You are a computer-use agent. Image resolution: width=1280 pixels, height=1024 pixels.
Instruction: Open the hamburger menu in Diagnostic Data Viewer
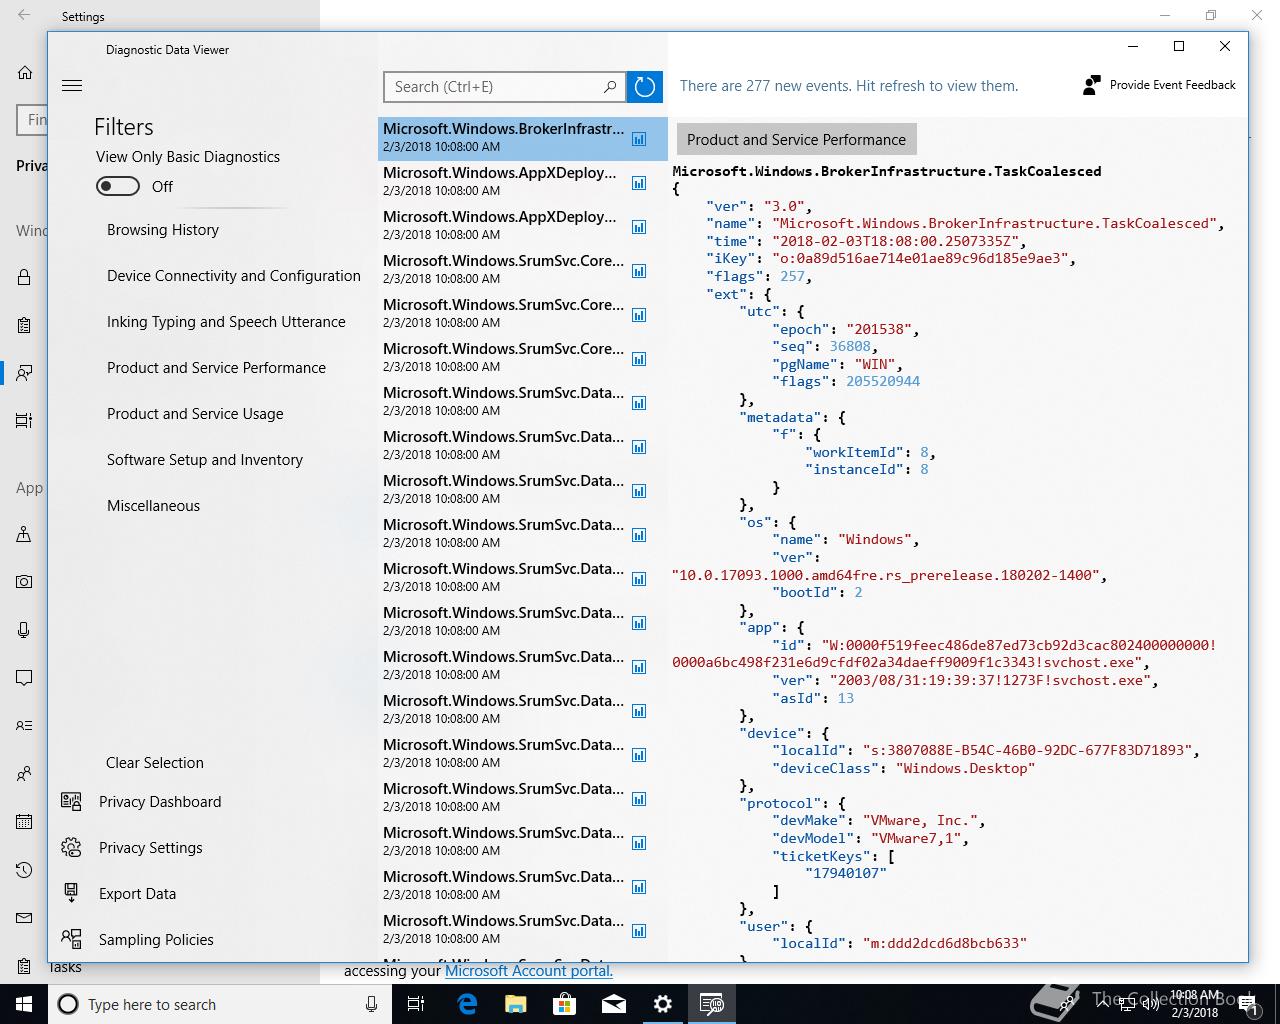point(72,86)
